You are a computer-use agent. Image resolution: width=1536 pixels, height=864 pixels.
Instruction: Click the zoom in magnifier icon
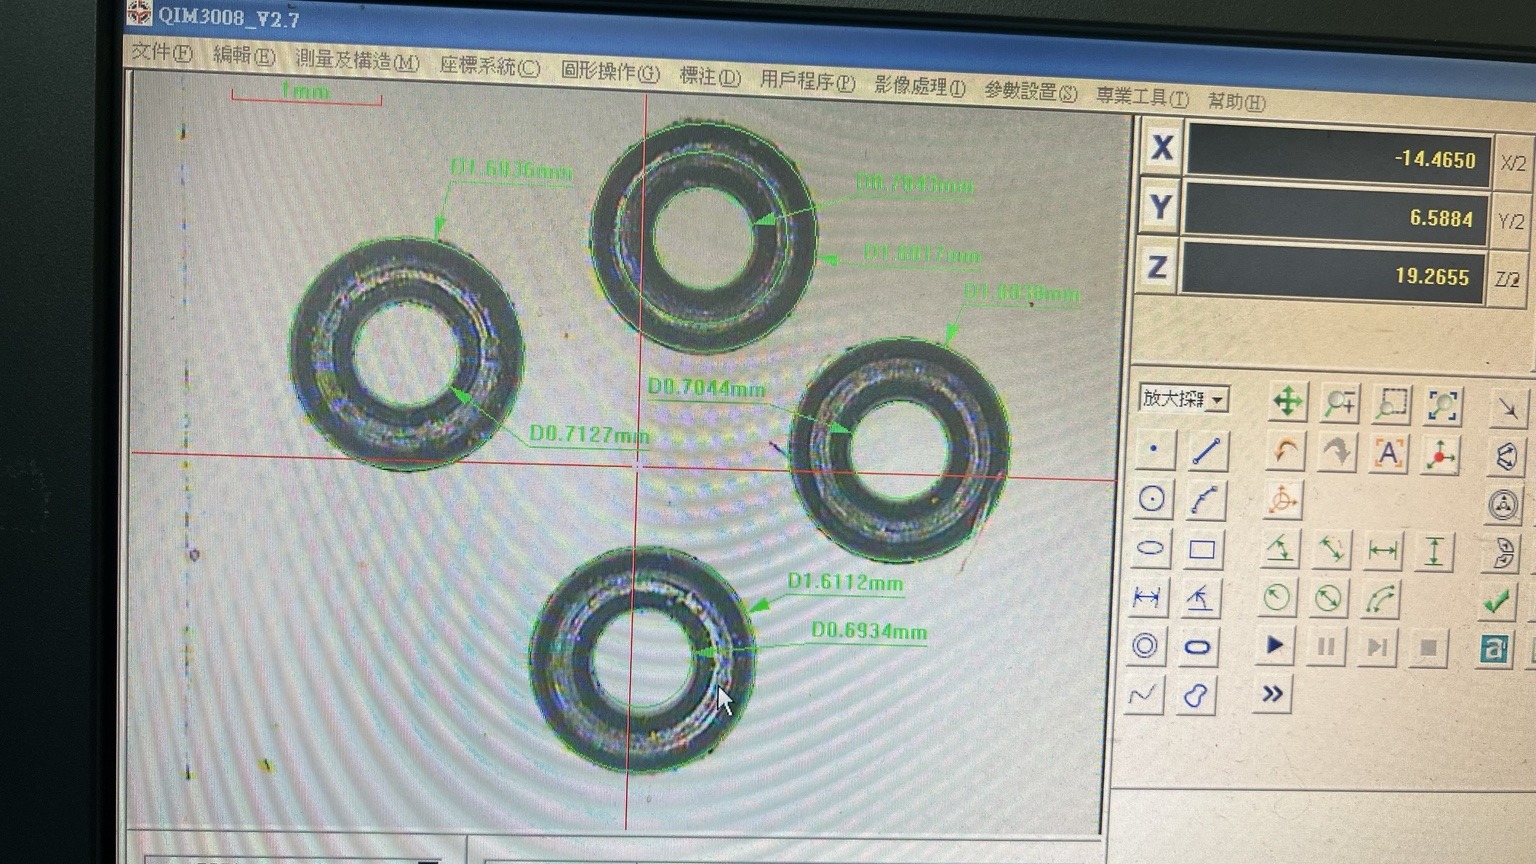tap(1339, 403)
